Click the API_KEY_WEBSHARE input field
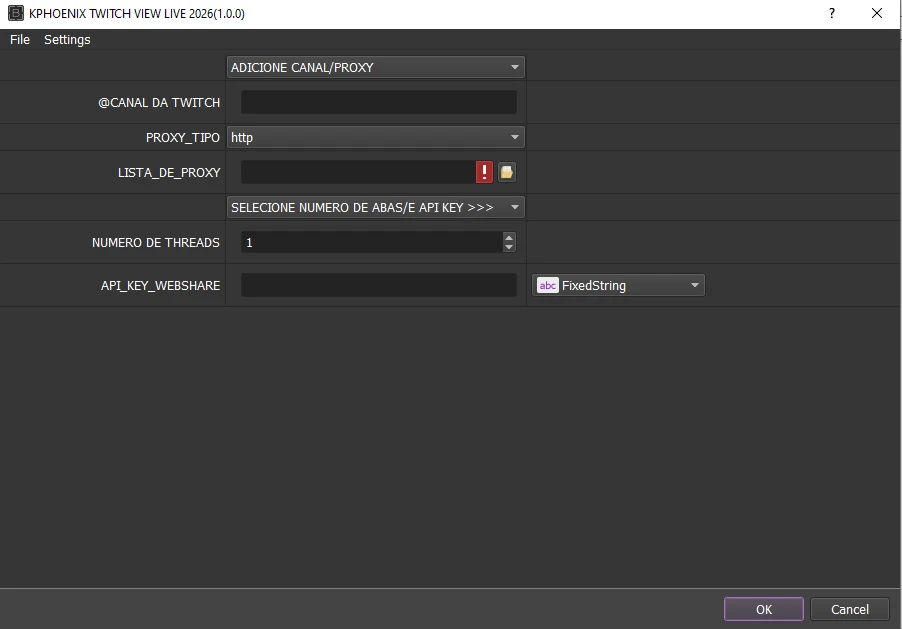The height and width of the screenshot is (629, 902). click(x=379, y=285)
